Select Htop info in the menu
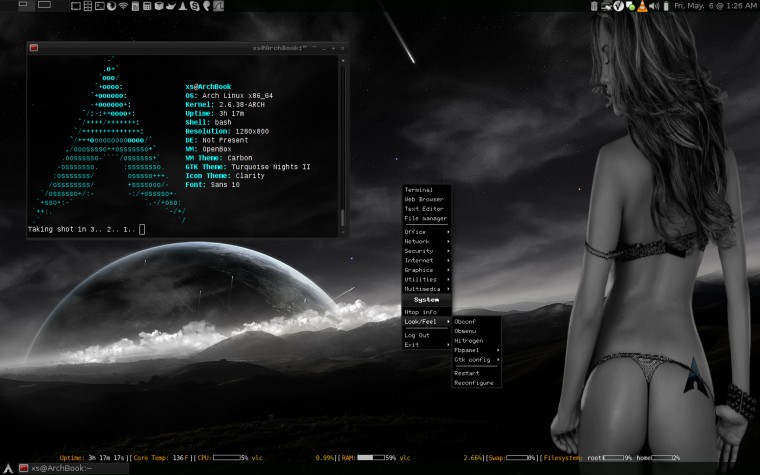Viewport: 760px width, 475px height. [427, 312]
